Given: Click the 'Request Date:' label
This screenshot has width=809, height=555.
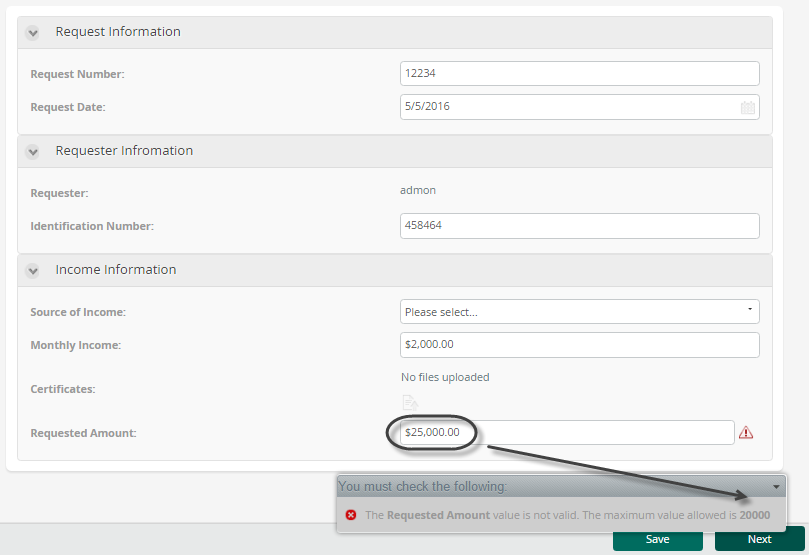Looking at the screenshot, I should pos(68,107).
